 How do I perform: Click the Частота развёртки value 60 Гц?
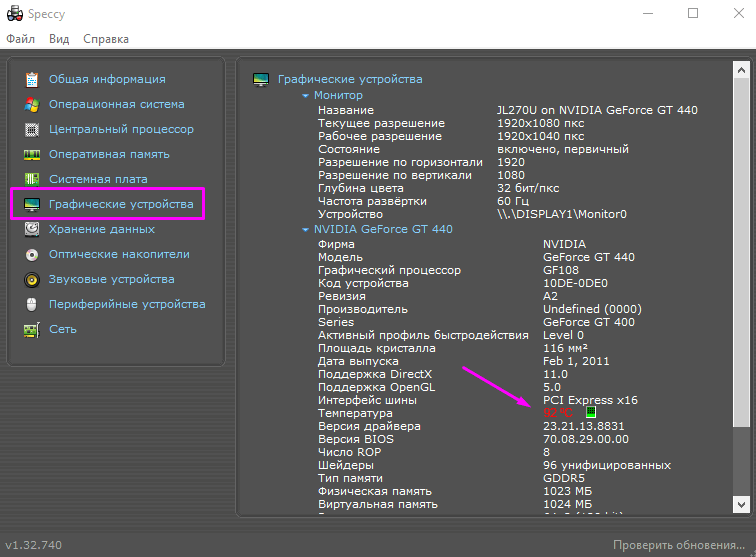(513, 201)
